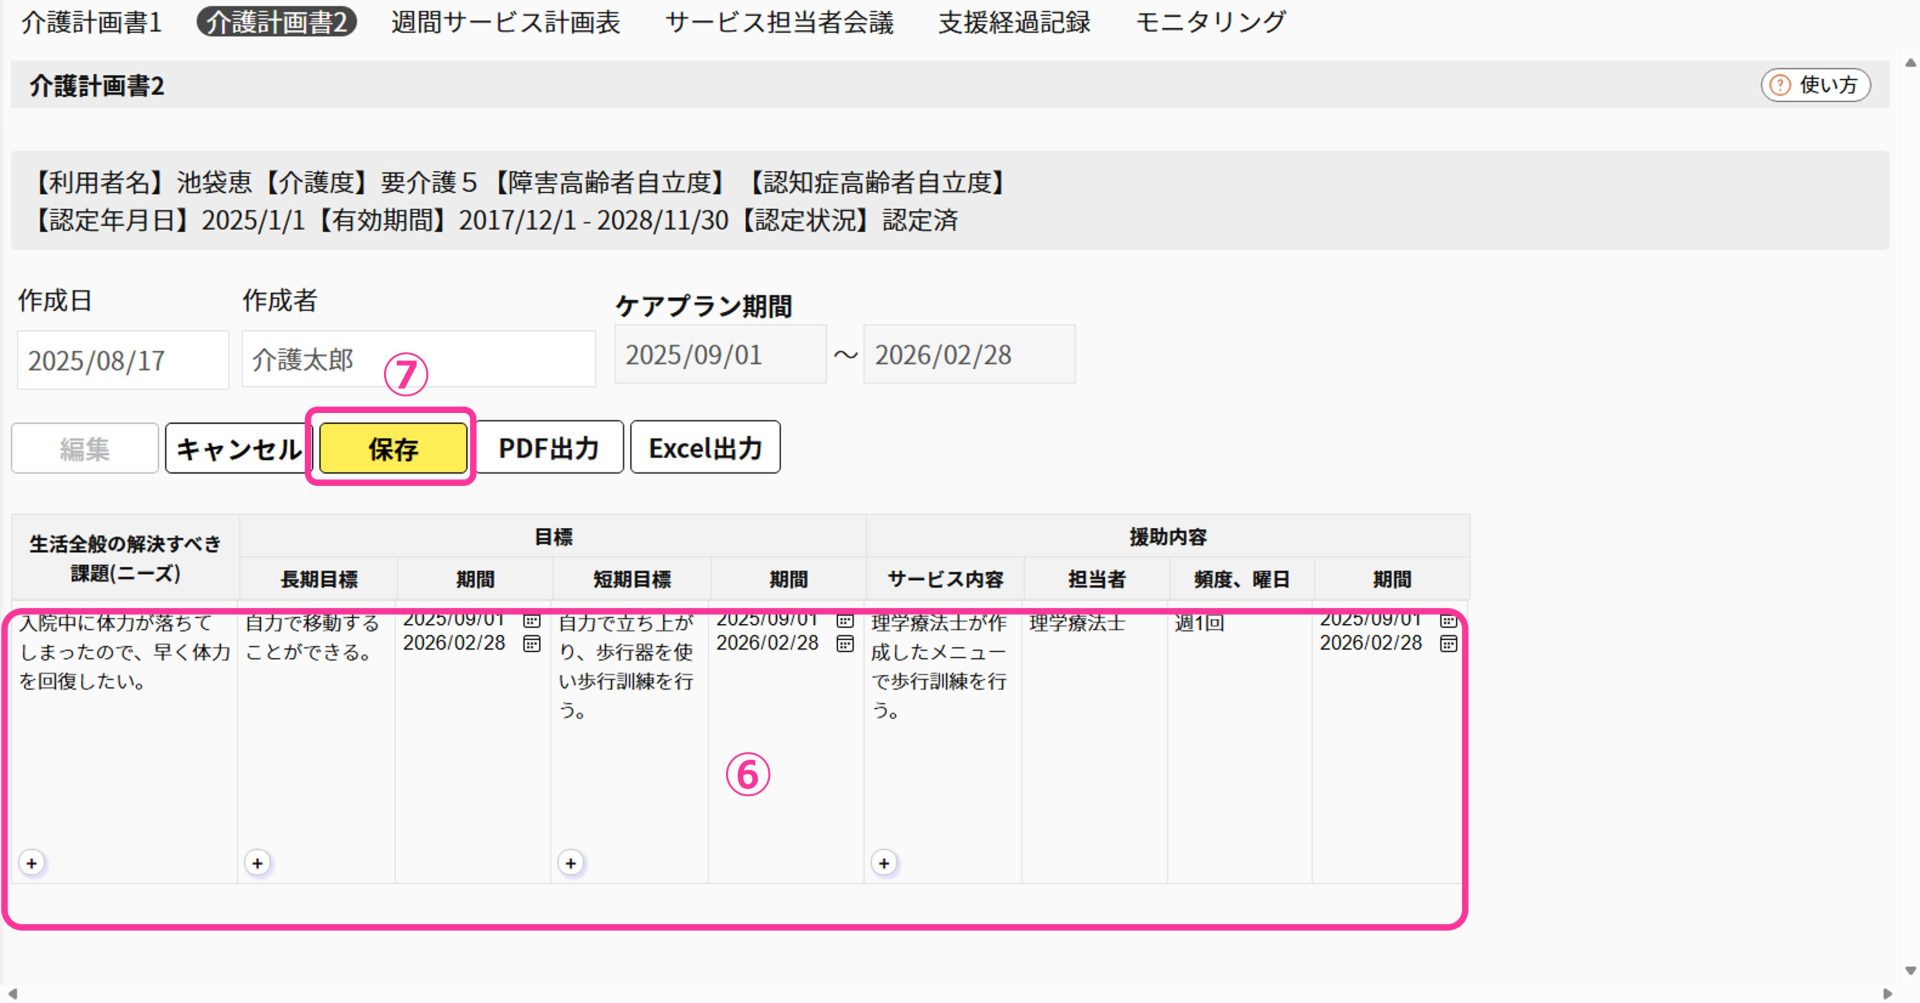Click the 作成日 date field
This screenshot has width=1920, height=1003.
point(123,360)
